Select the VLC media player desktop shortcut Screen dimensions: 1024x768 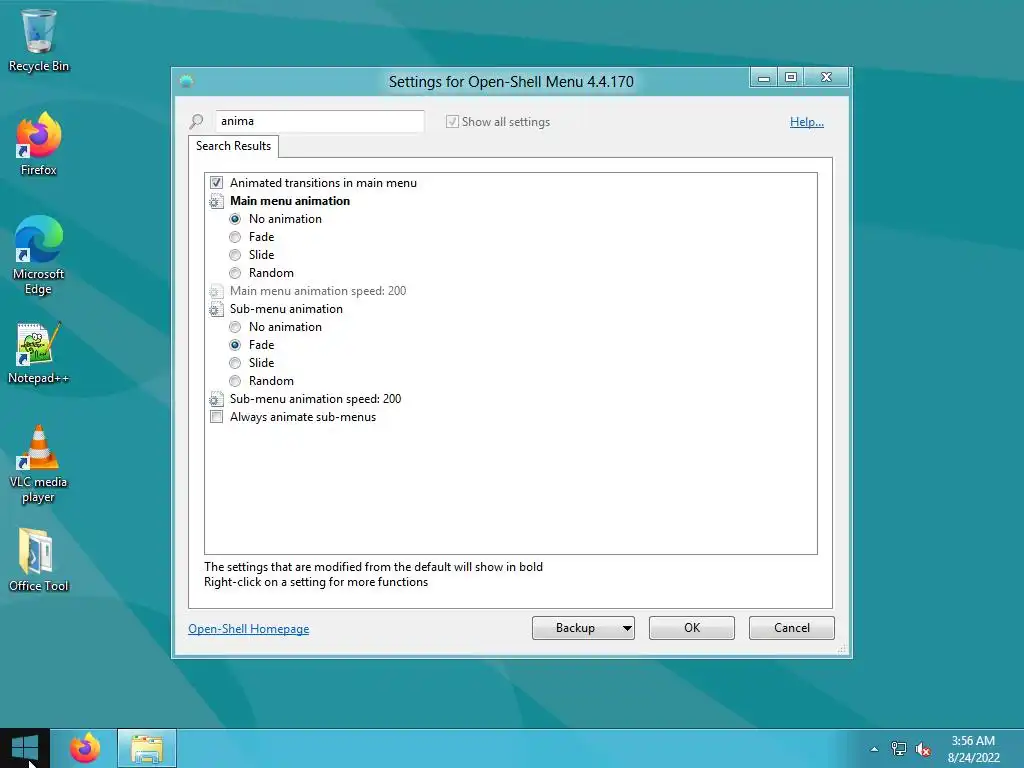(x=39, y=464)
